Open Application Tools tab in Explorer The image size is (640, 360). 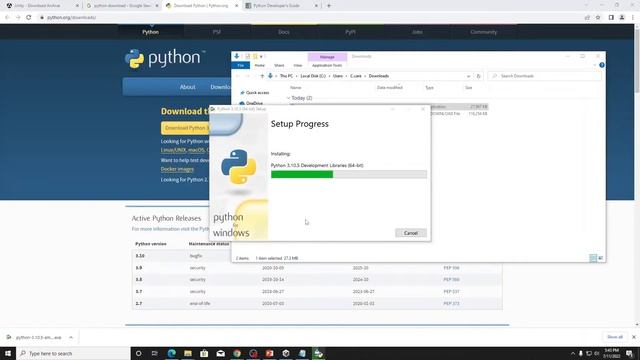[x=327, y=65]
